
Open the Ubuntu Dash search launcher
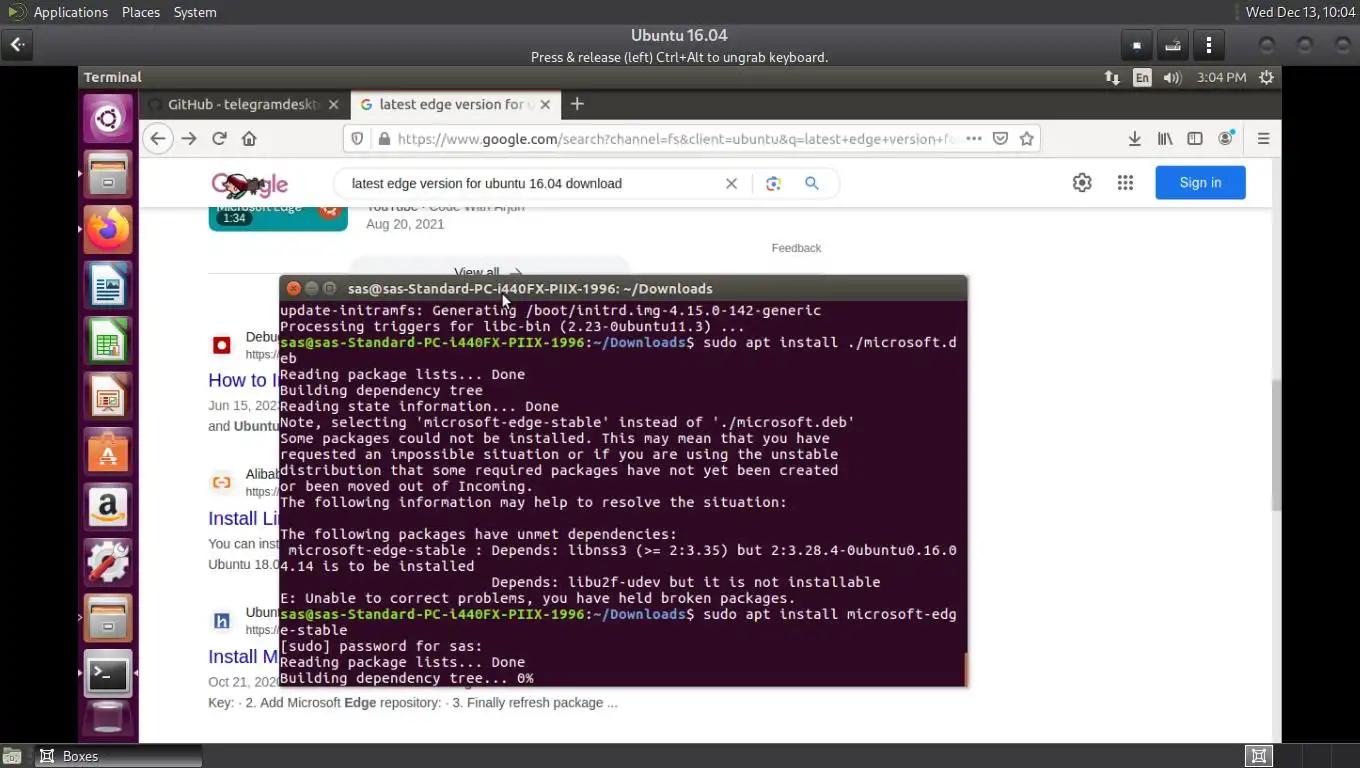pos(108,120)
